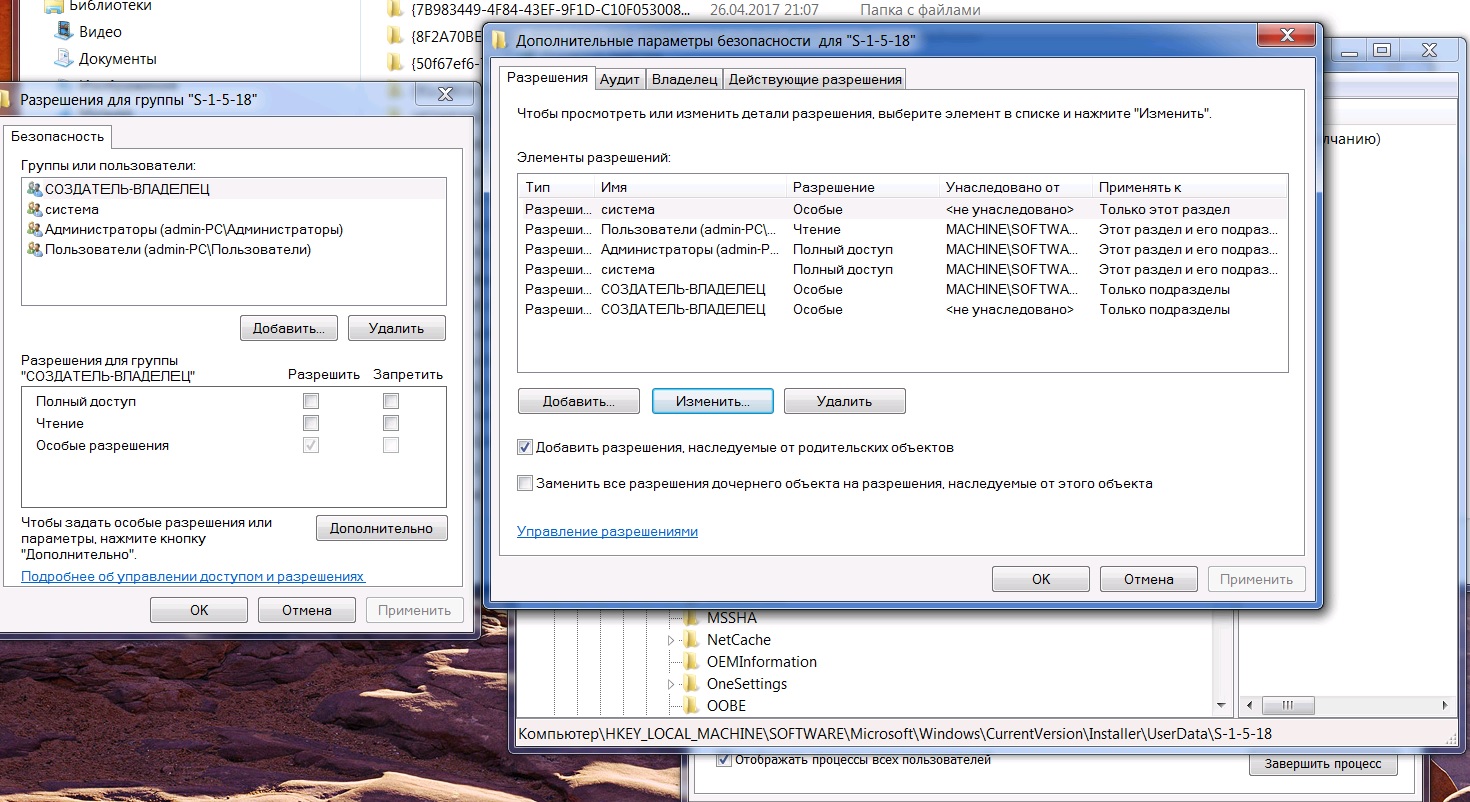Enable replacing all child object permissions

(525, 484)
